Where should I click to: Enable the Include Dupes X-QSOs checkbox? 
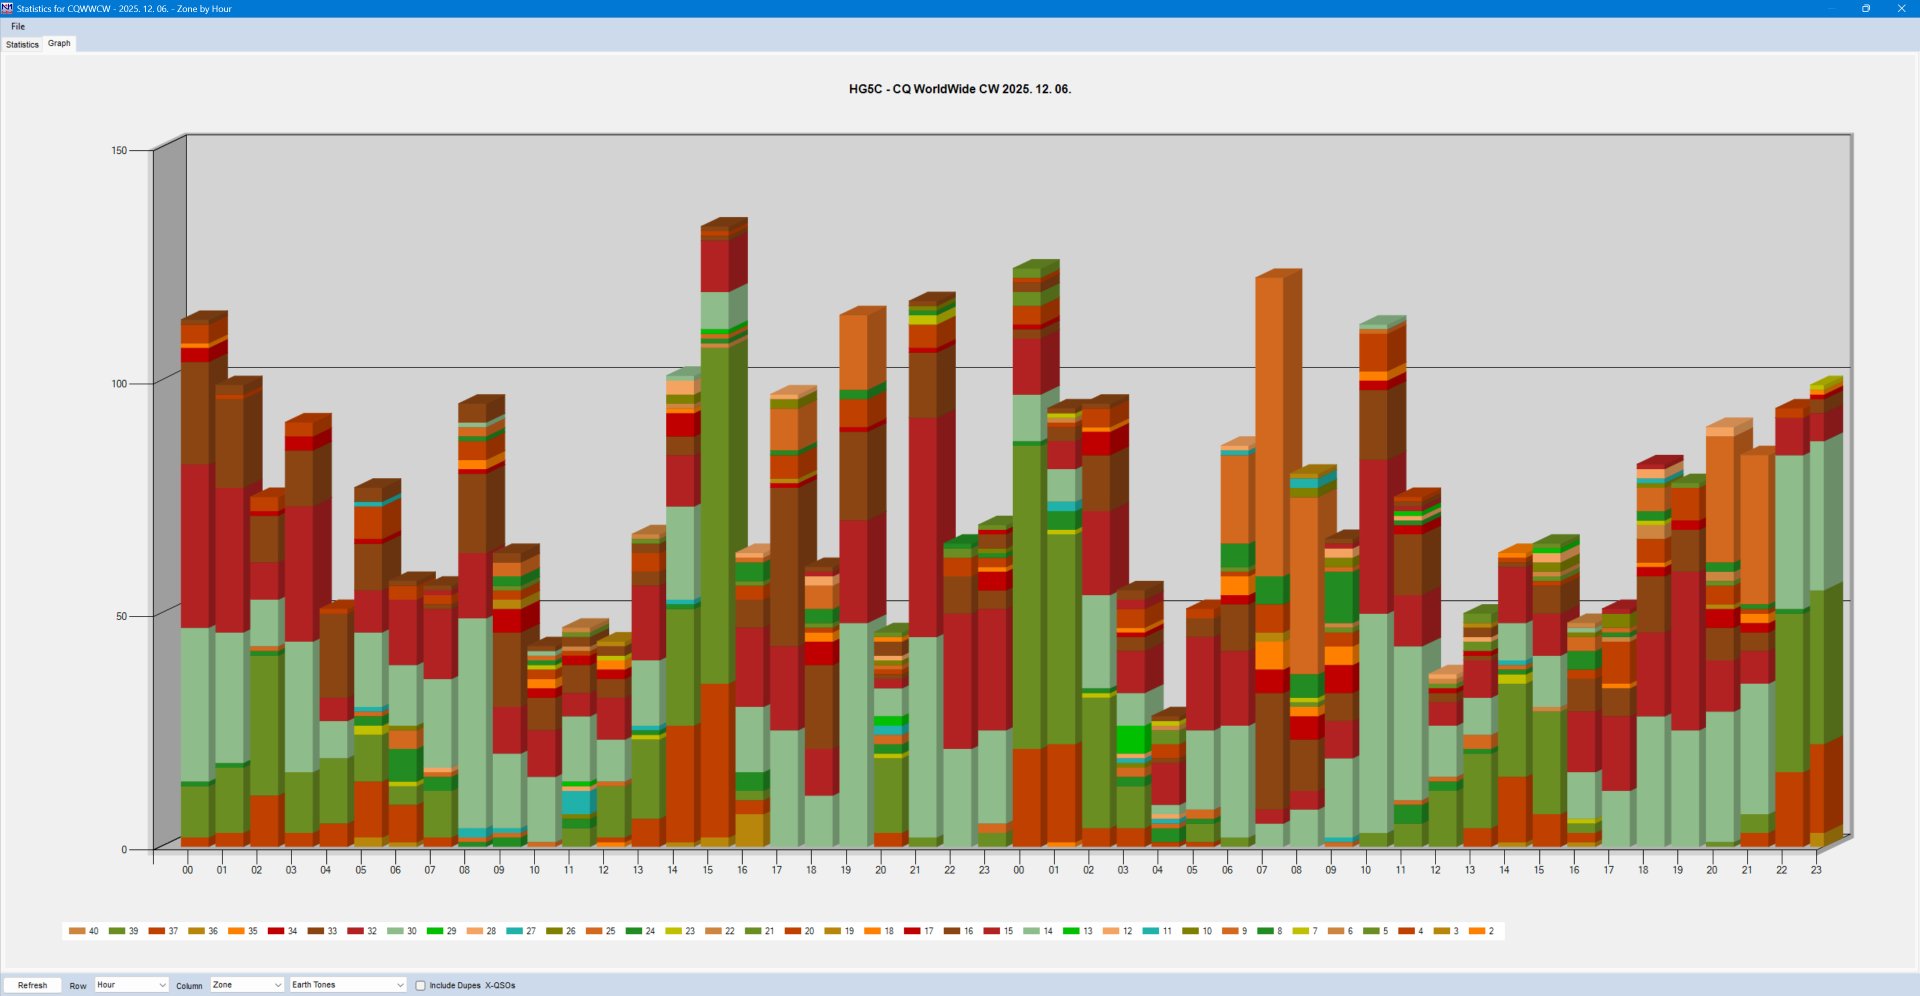421,985
